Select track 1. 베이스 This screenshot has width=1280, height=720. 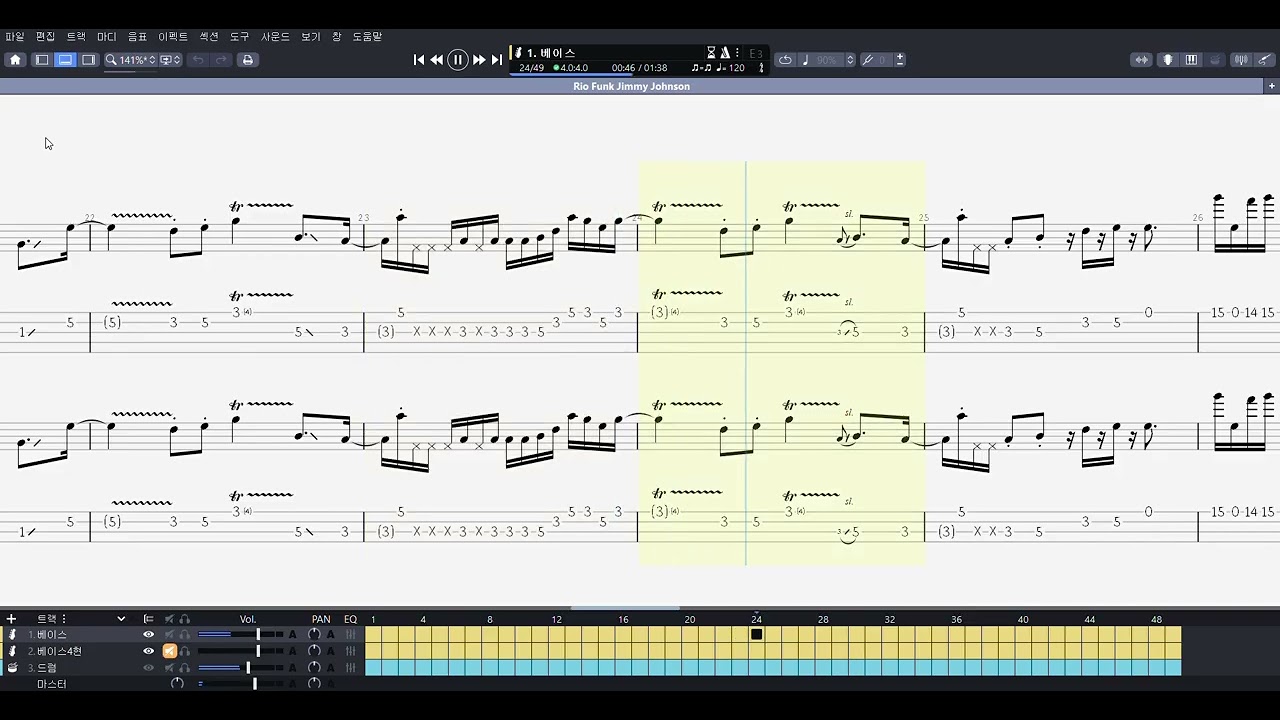[52, 635]
